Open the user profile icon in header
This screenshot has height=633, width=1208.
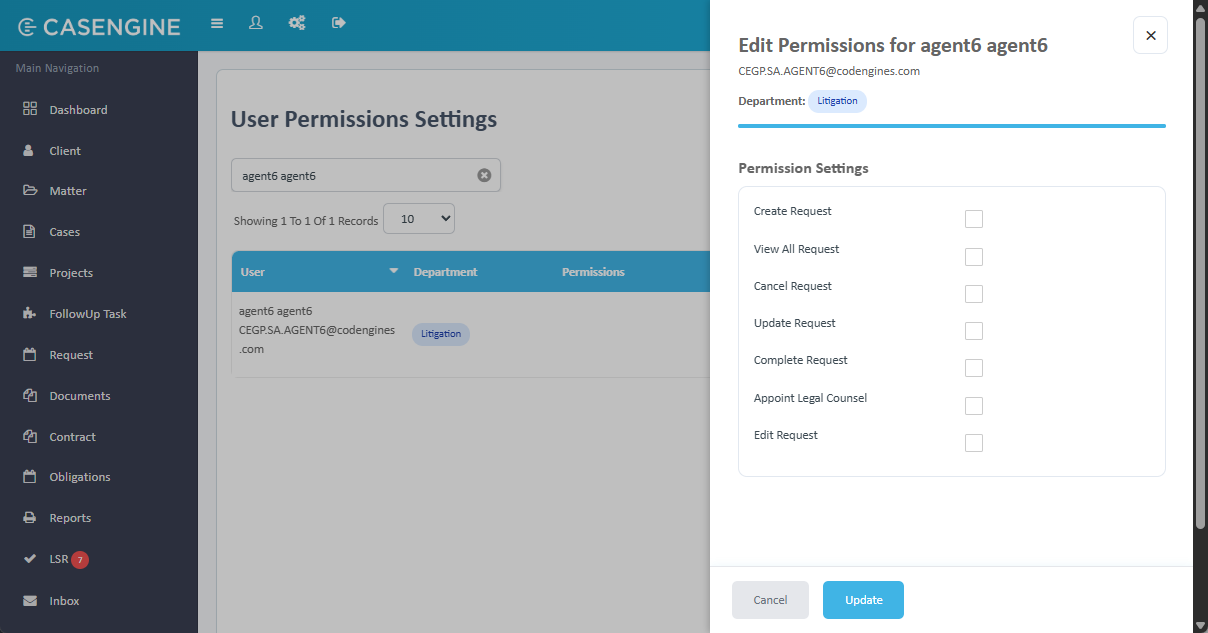click(x=256, y=23)
